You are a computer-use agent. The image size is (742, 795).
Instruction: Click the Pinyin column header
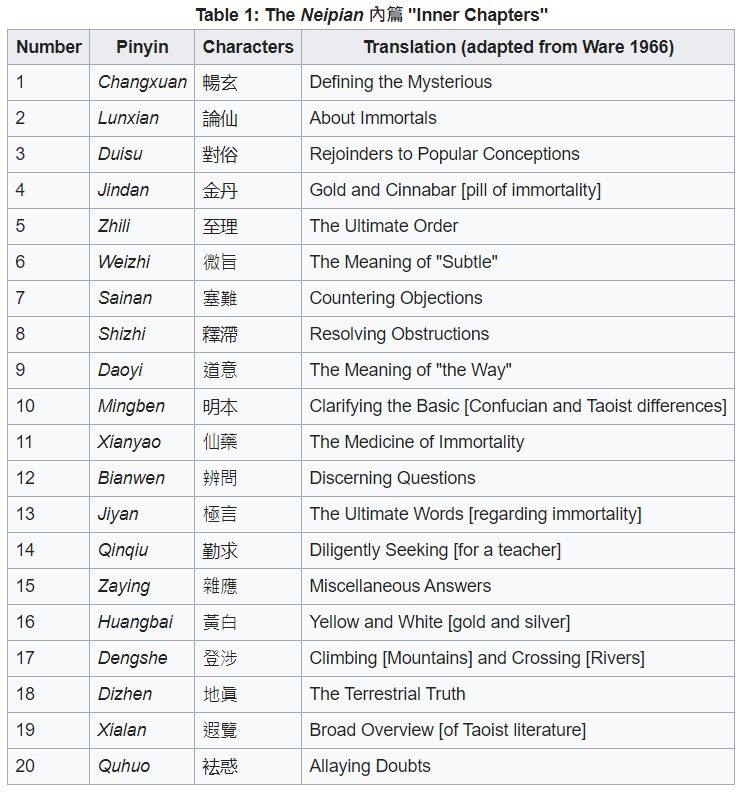pyautogui.click(x=142, y=47)
